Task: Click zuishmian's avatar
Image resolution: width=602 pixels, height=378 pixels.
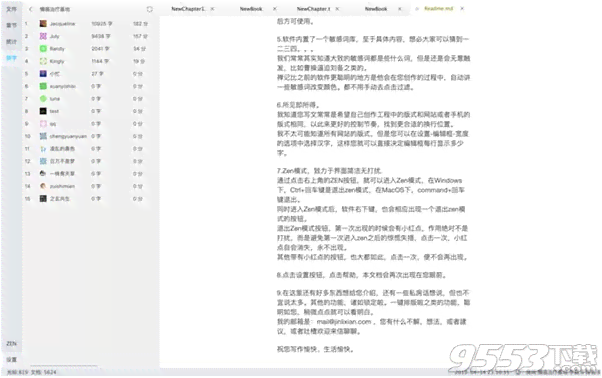Action: click(43, 186)
